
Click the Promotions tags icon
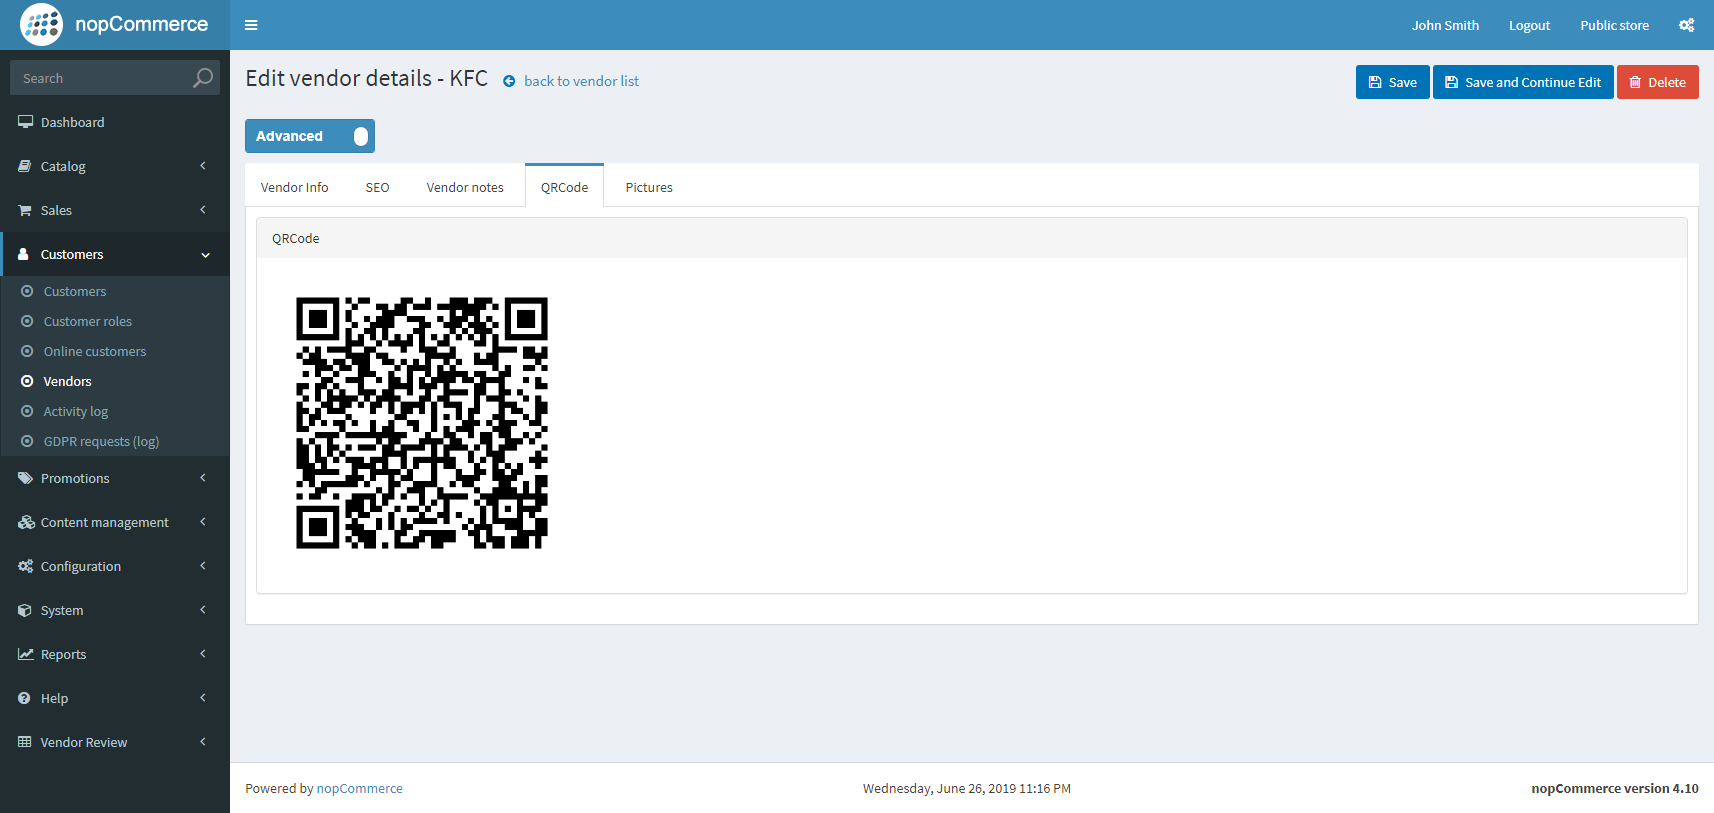pyautogui.click(x=25, y=478)
